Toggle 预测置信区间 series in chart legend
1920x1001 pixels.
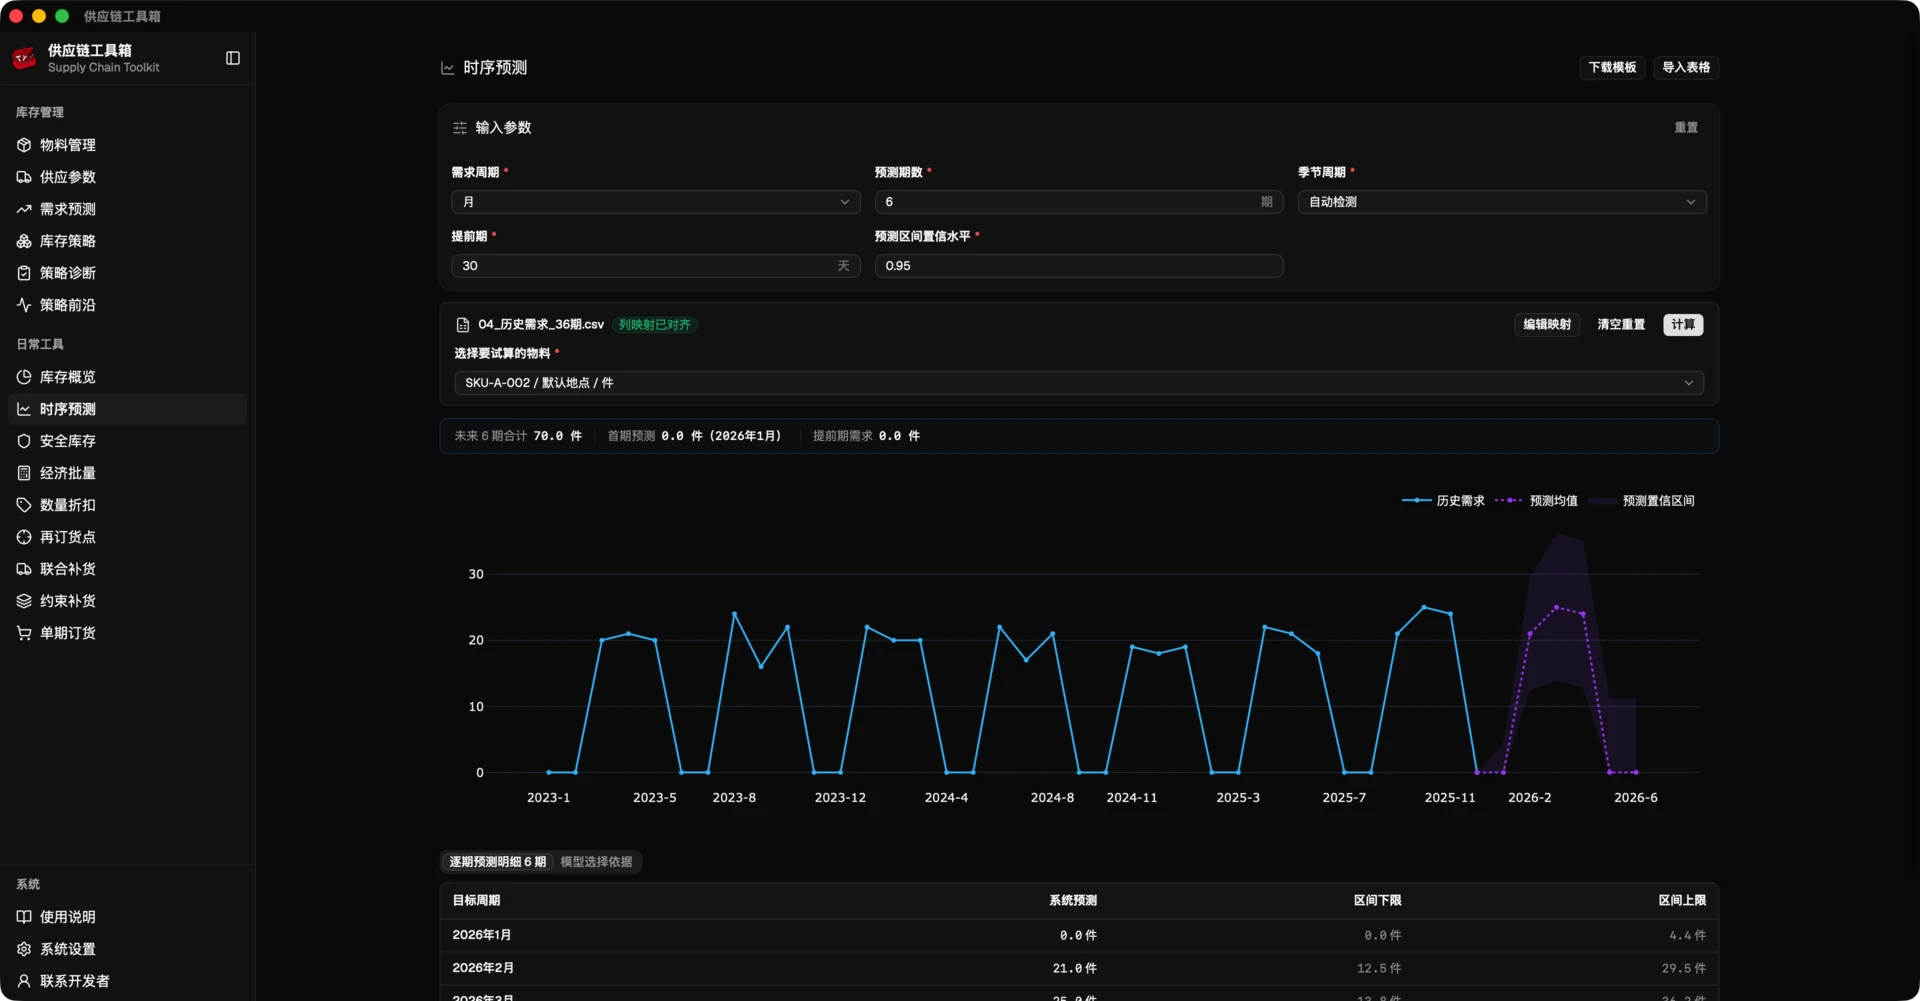click(1641, 501)
